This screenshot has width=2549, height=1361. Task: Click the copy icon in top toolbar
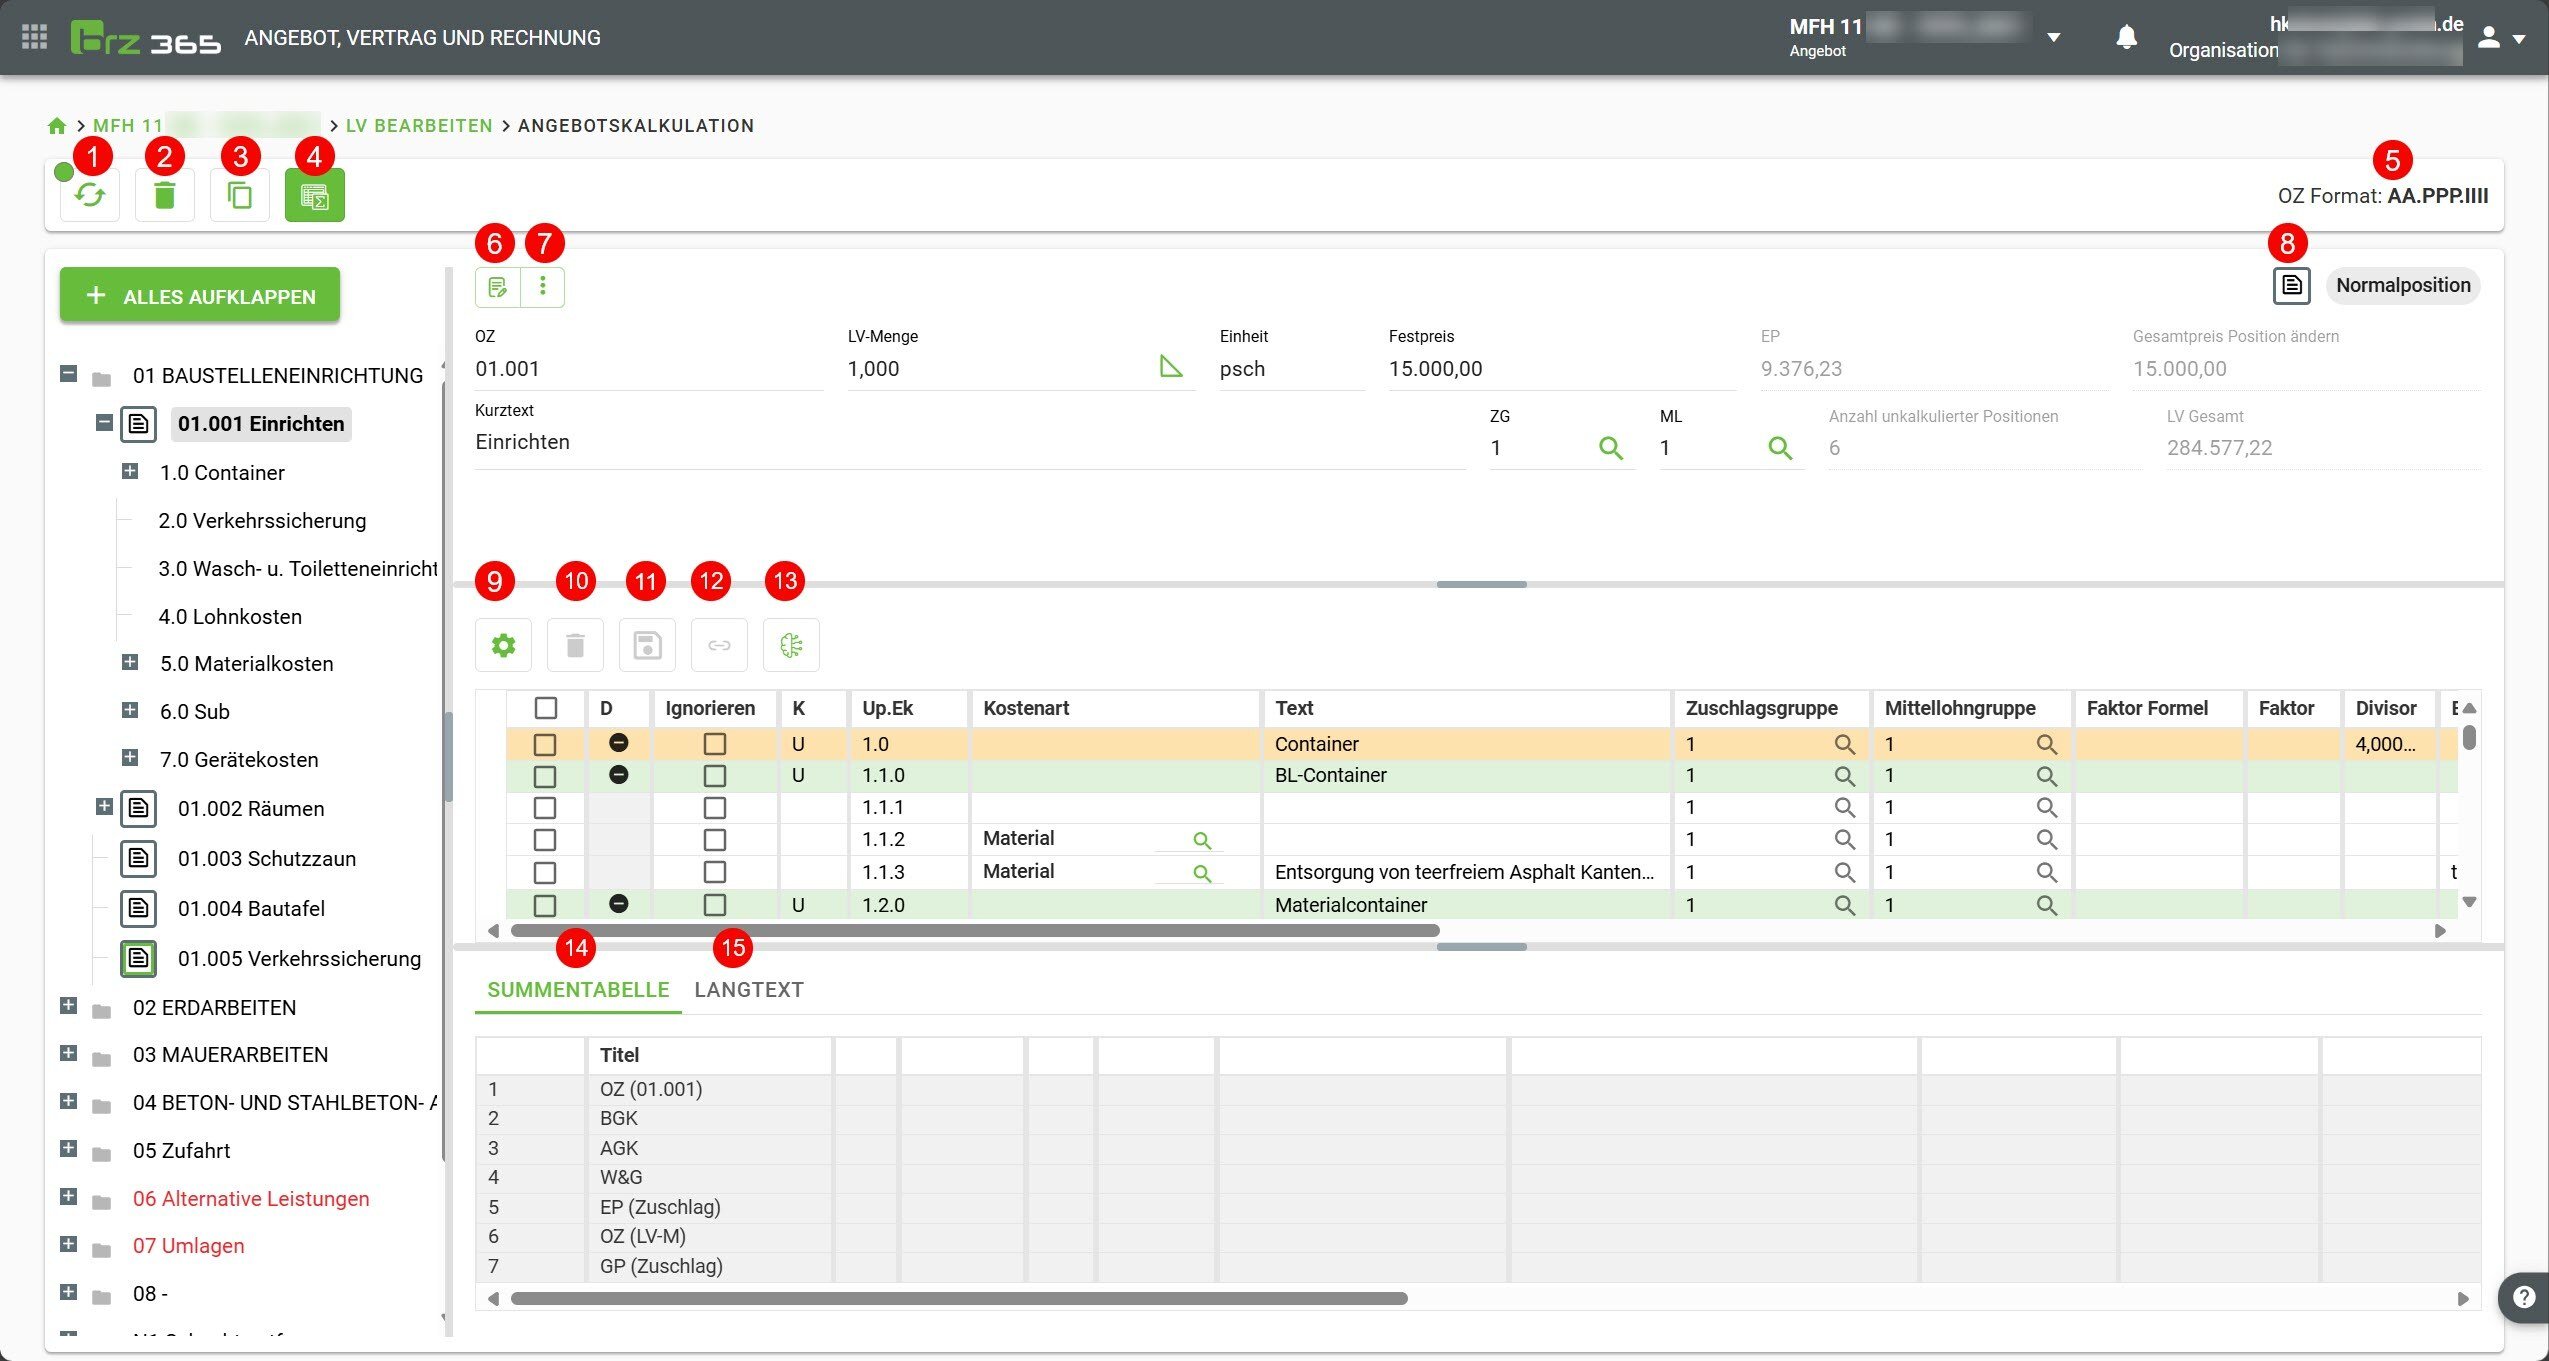coord(240,195)
